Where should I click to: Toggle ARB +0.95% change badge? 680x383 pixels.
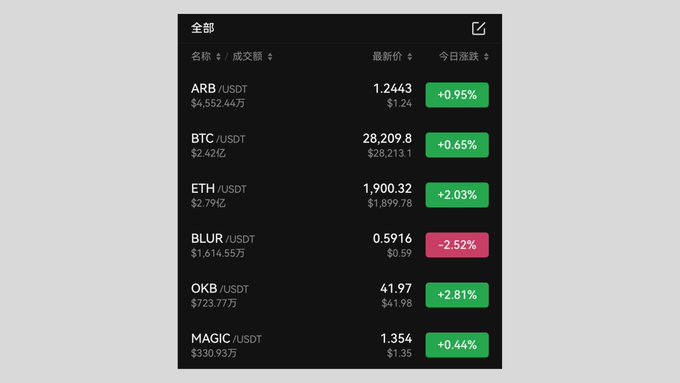pyautogui.click(x=457, y=95)
